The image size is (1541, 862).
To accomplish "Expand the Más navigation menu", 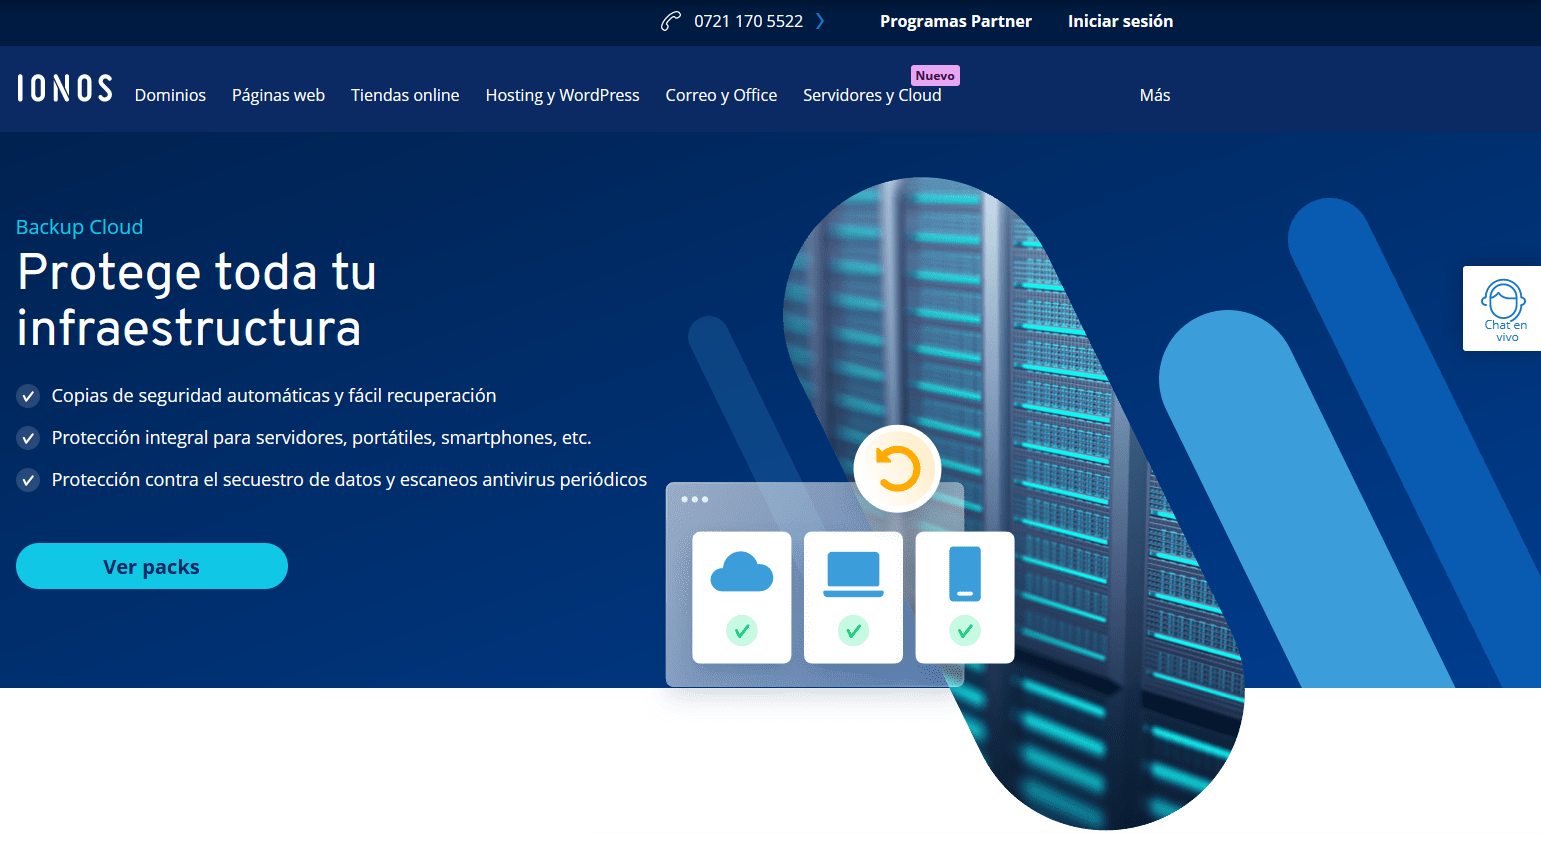I will click(x=1155, y=95).
